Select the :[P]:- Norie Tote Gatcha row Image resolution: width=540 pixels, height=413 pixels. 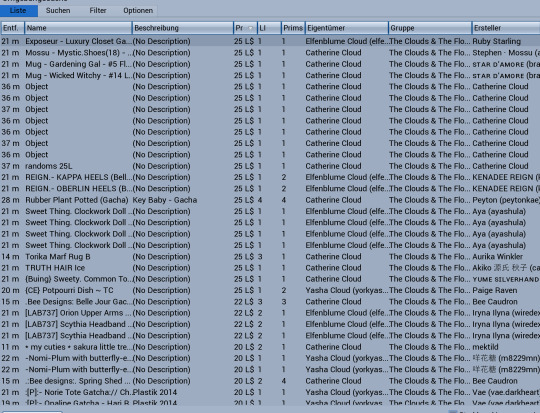click(270, 392)
